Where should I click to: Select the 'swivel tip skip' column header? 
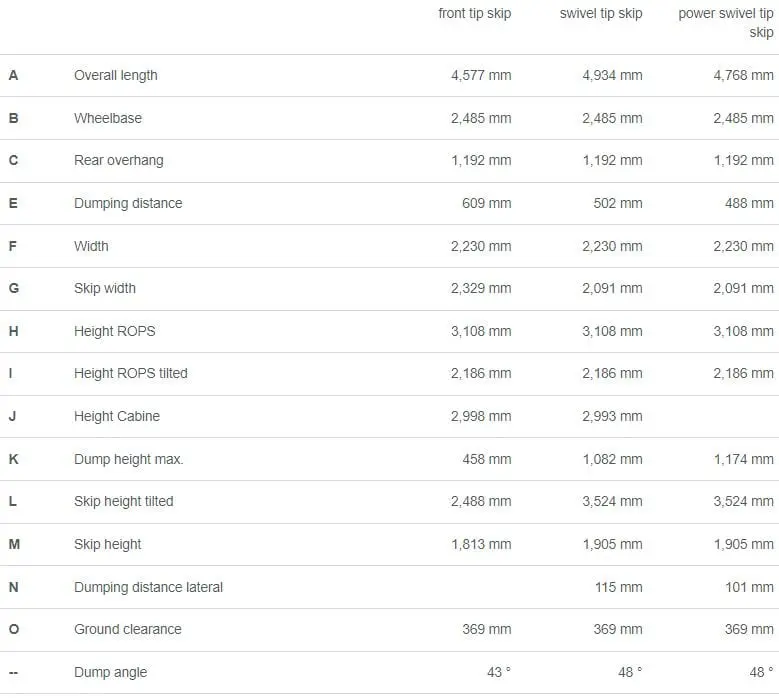tap(601, 13)
